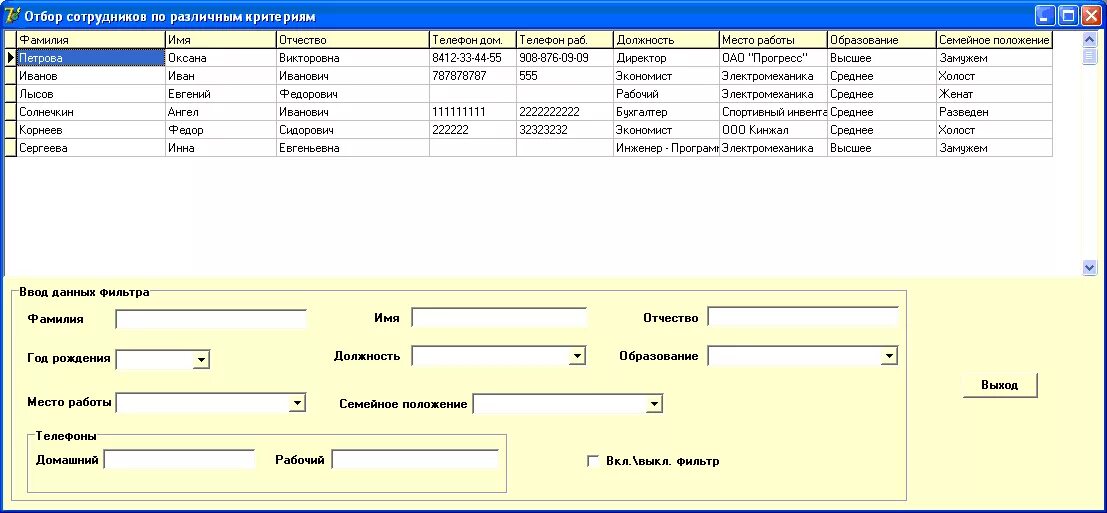This screenshot has height=513, width=1107.
Task: Click the application icon in title bar
Action: tap(11, 16)
